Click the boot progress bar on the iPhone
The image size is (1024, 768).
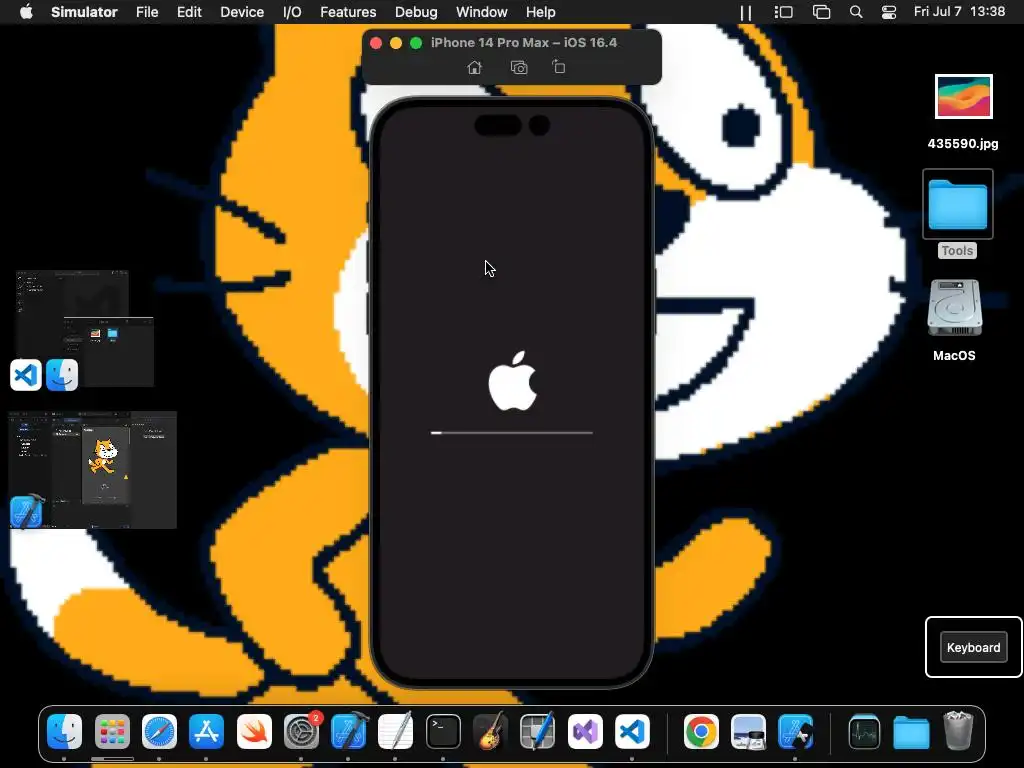(x=511, y=432)
